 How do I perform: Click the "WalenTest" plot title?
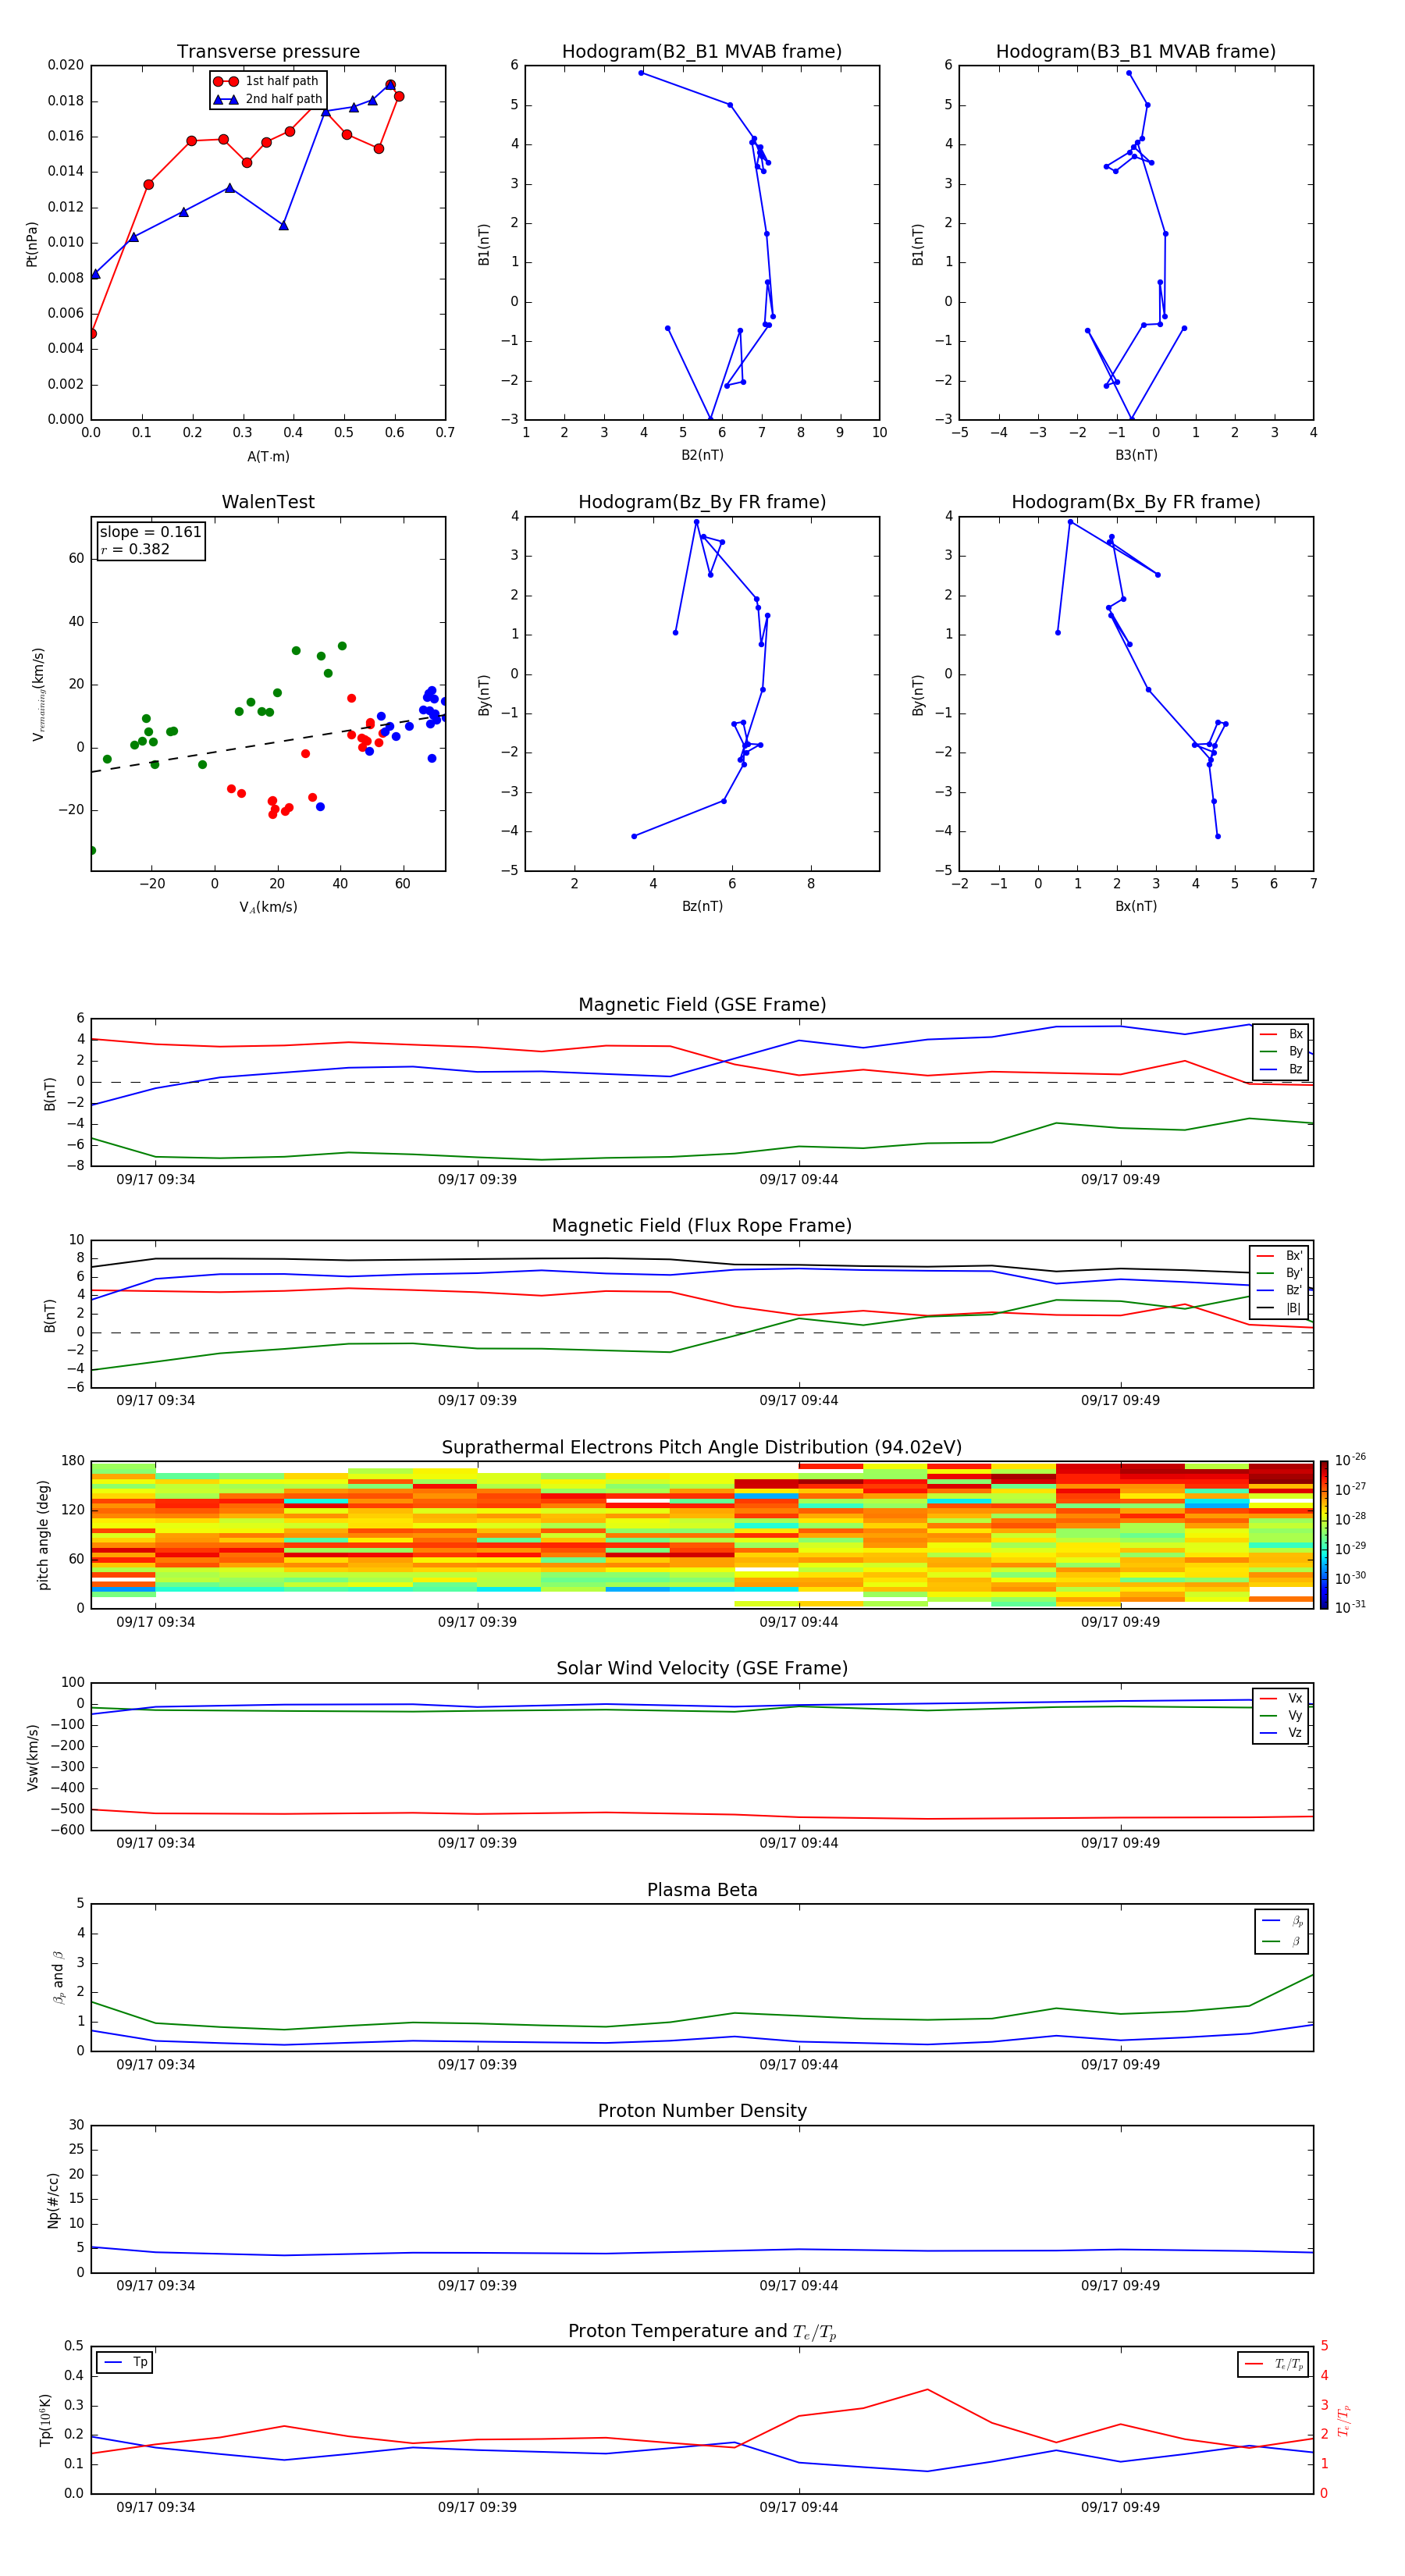pyautogui.click(x=268, y=502)
